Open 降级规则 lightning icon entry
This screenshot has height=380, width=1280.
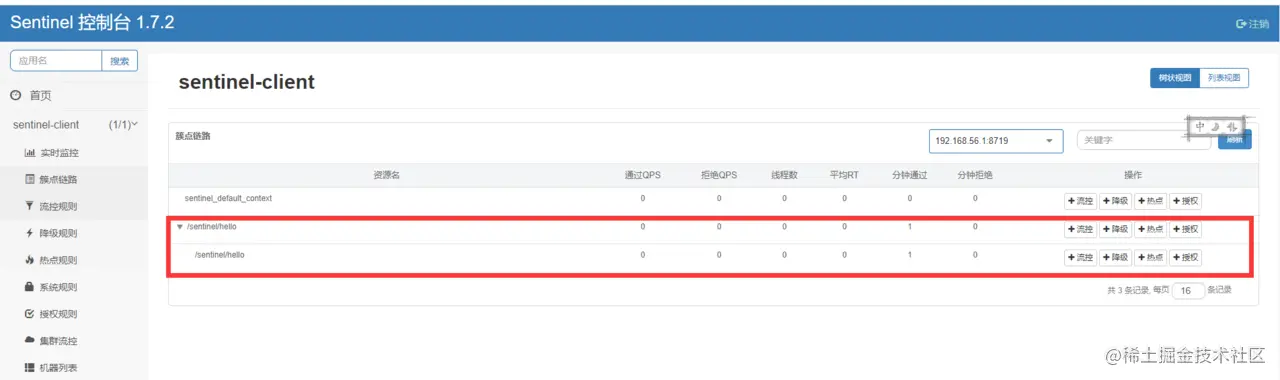(x=52, y=233)
